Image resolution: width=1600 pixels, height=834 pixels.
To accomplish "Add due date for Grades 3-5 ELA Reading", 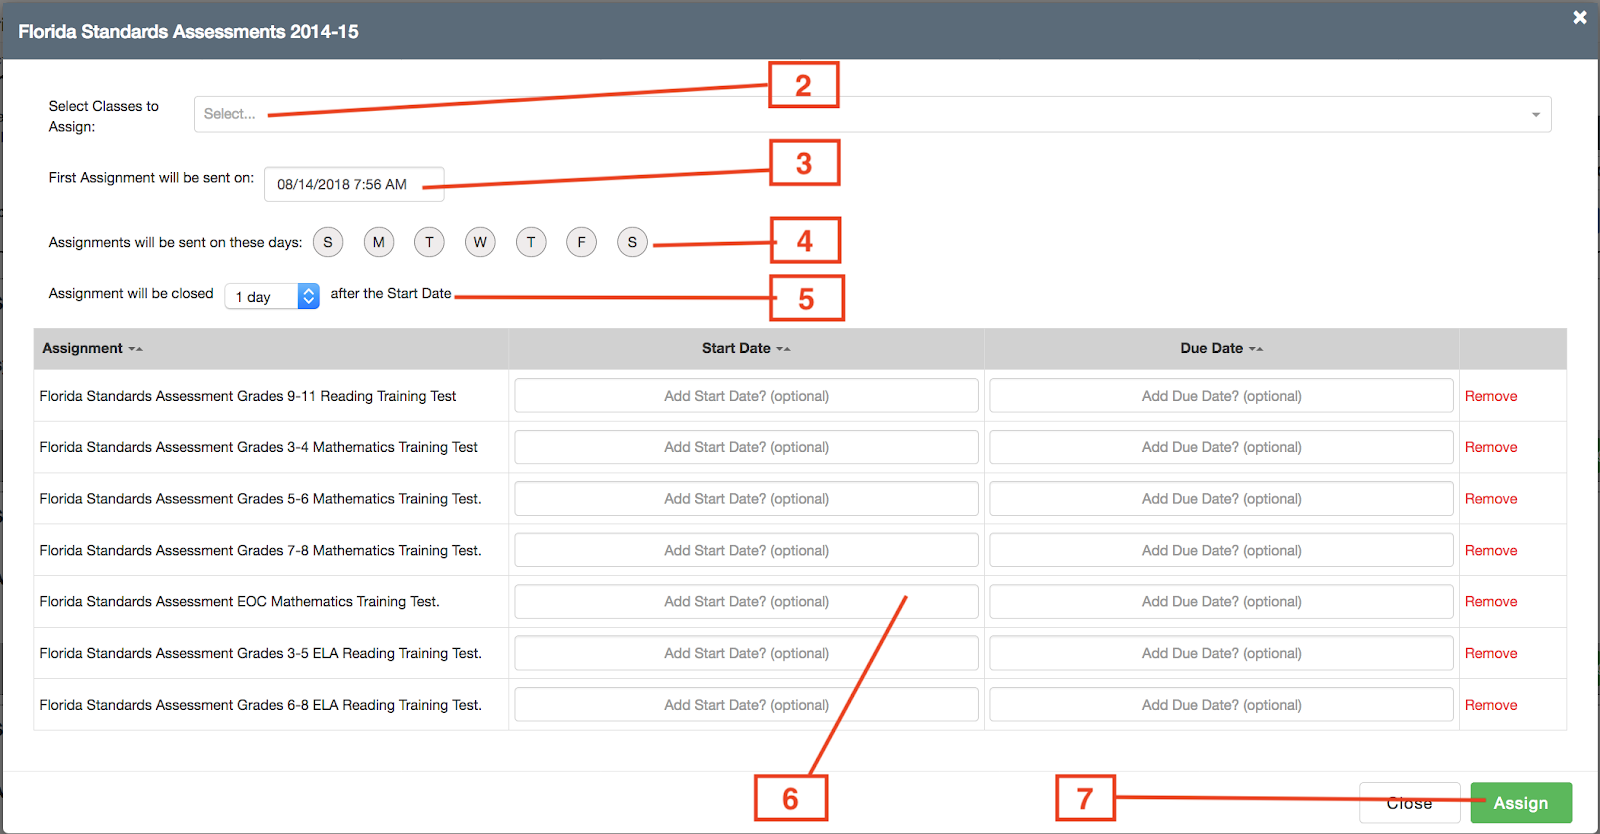I will tap(1221, 653).
